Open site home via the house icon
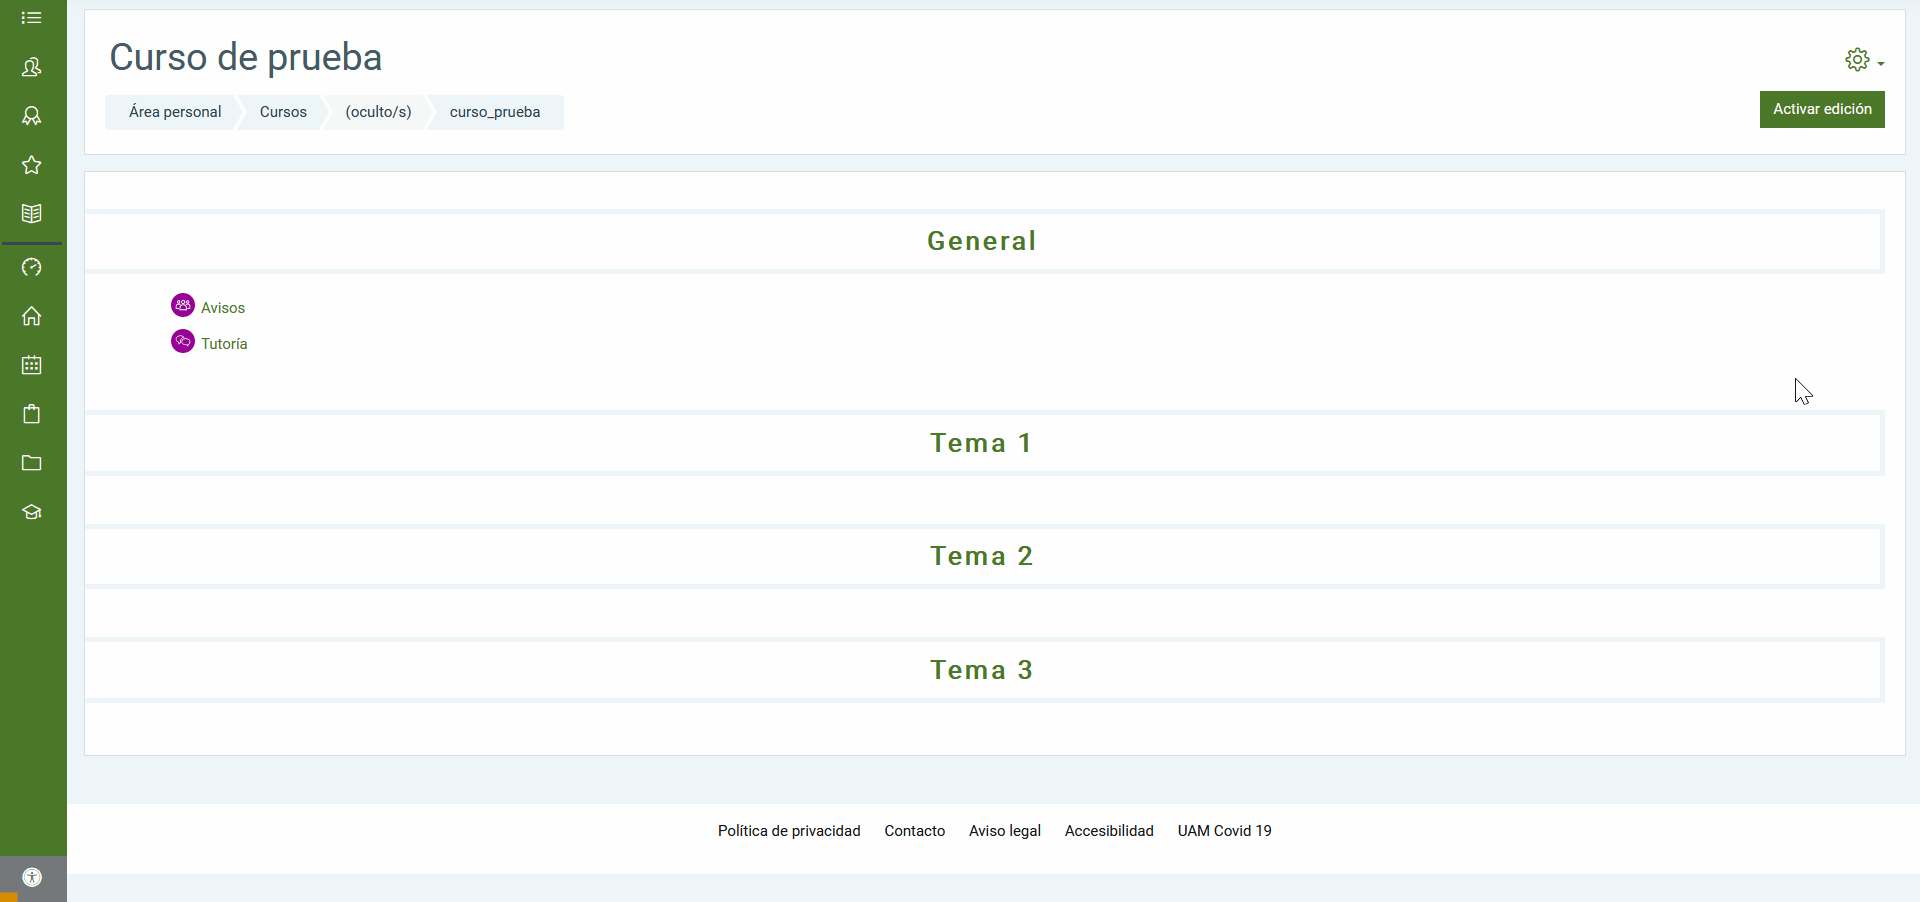 [31, 316]
